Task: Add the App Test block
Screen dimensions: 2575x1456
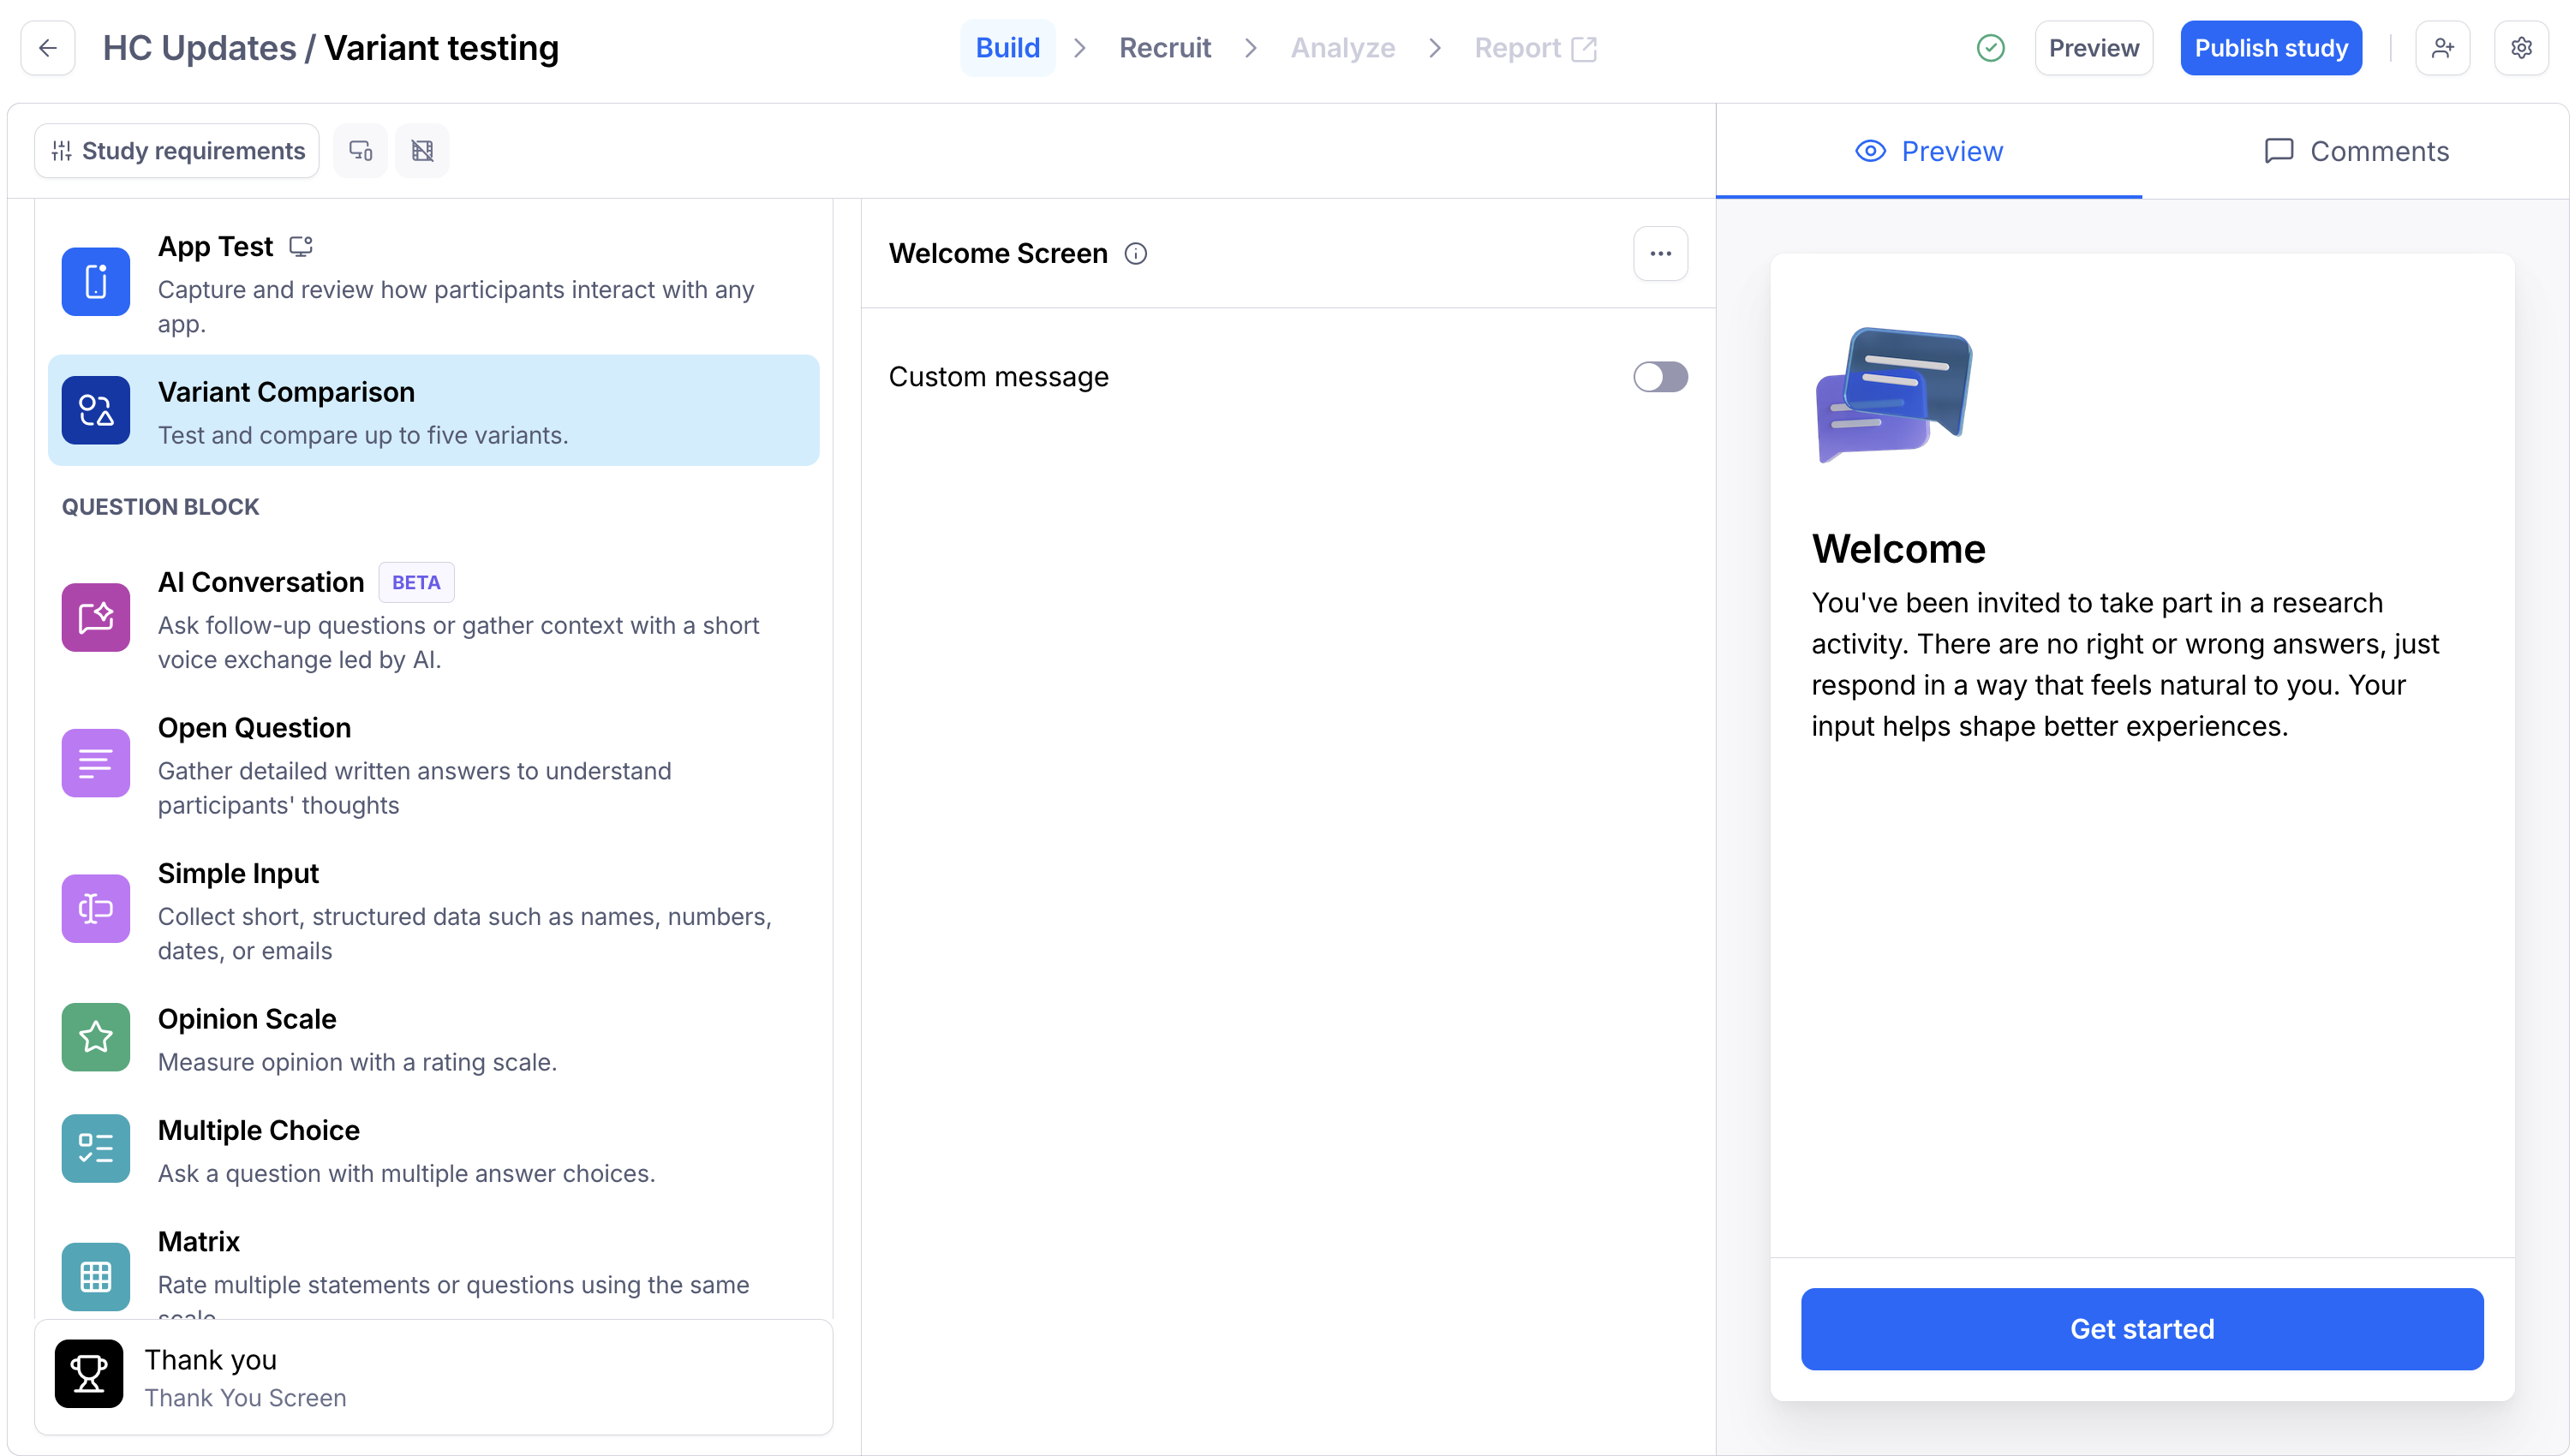Action: (434, 283)
